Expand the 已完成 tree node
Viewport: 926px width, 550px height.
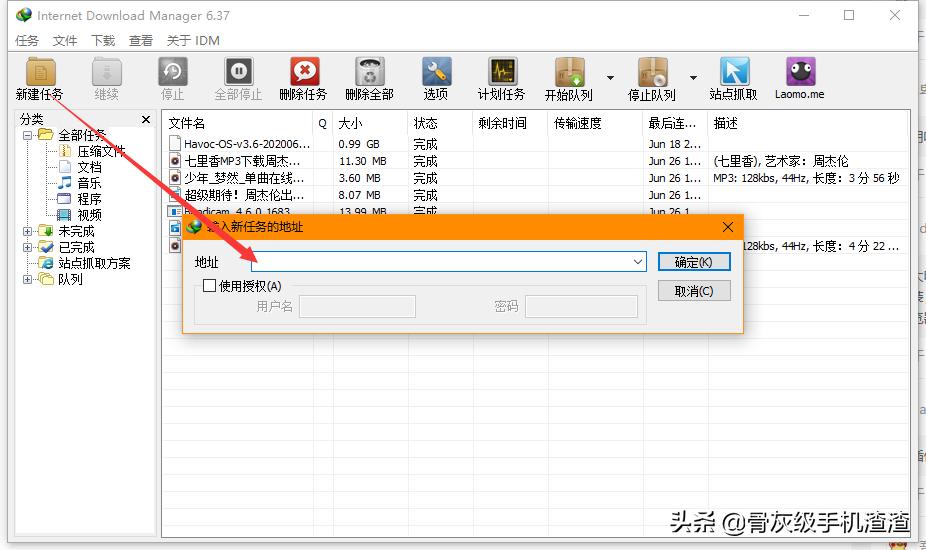27,247
